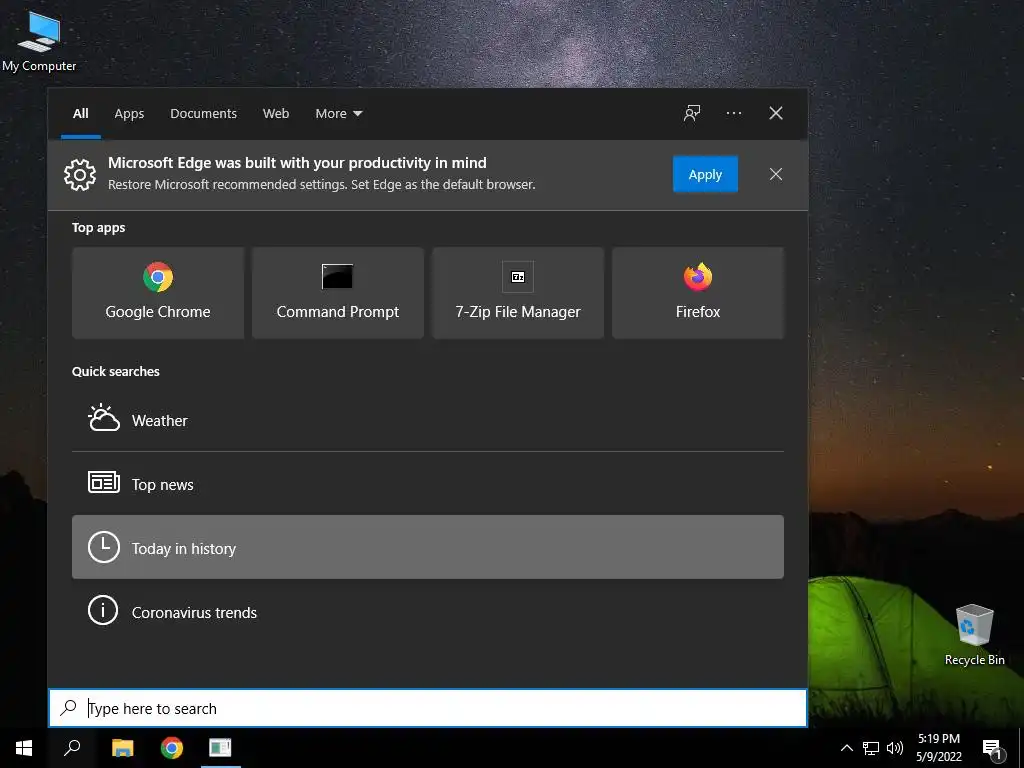Select Today in history quick search
This screenshot has height=768, width=1024.
coord(428,547)
